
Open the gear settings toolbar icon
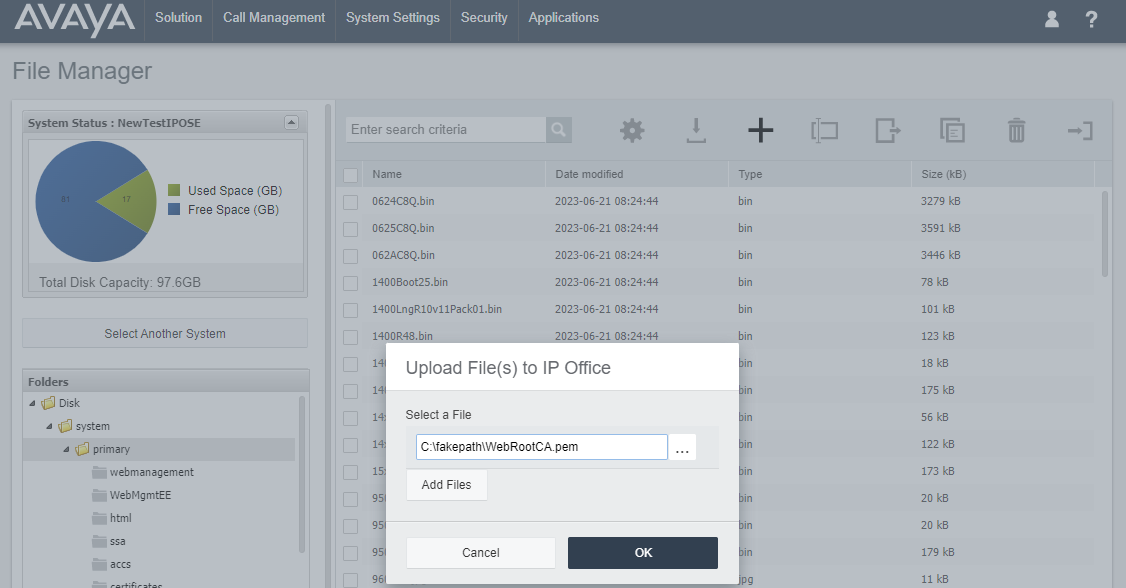click(x=632, y=131)
